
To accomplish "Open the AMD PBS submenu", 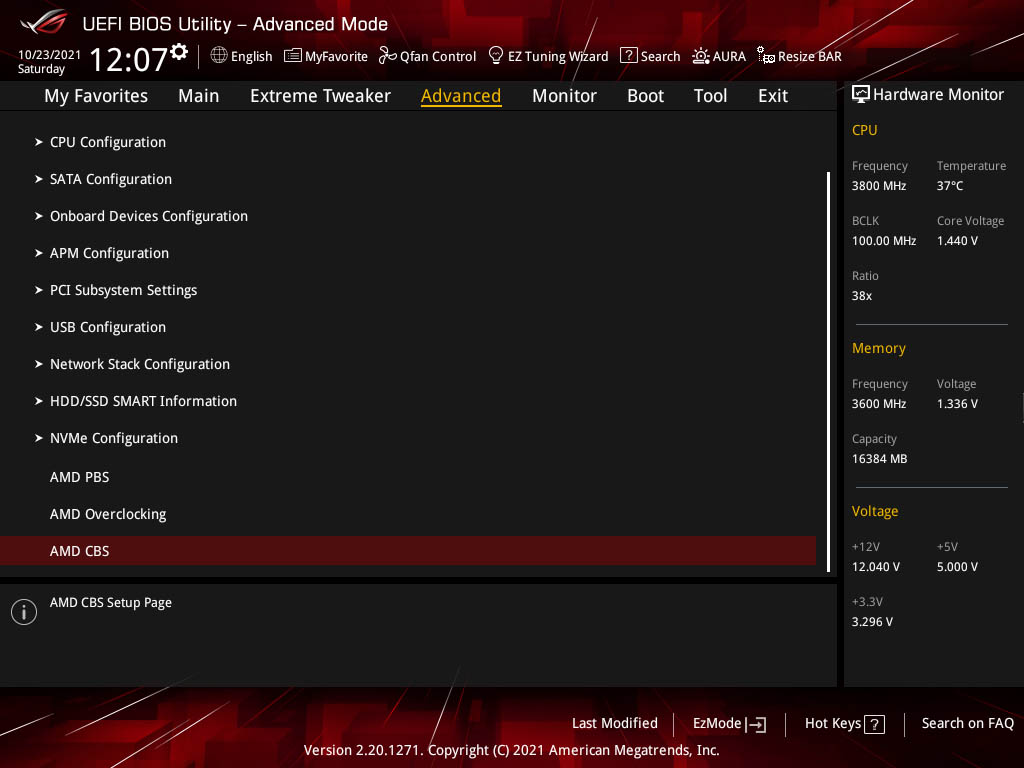I will click(80, 477).
